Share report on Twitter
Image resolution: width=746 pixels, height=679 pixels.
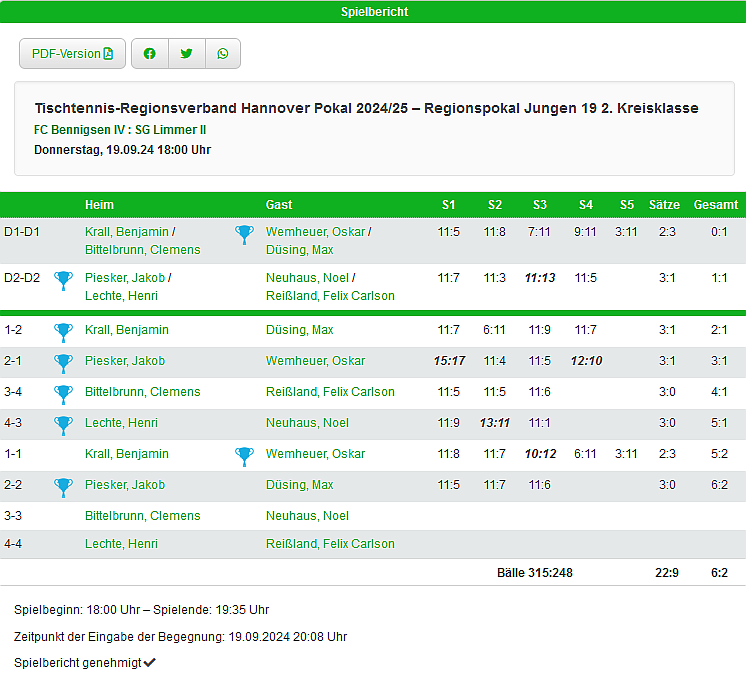pos(186,54)
